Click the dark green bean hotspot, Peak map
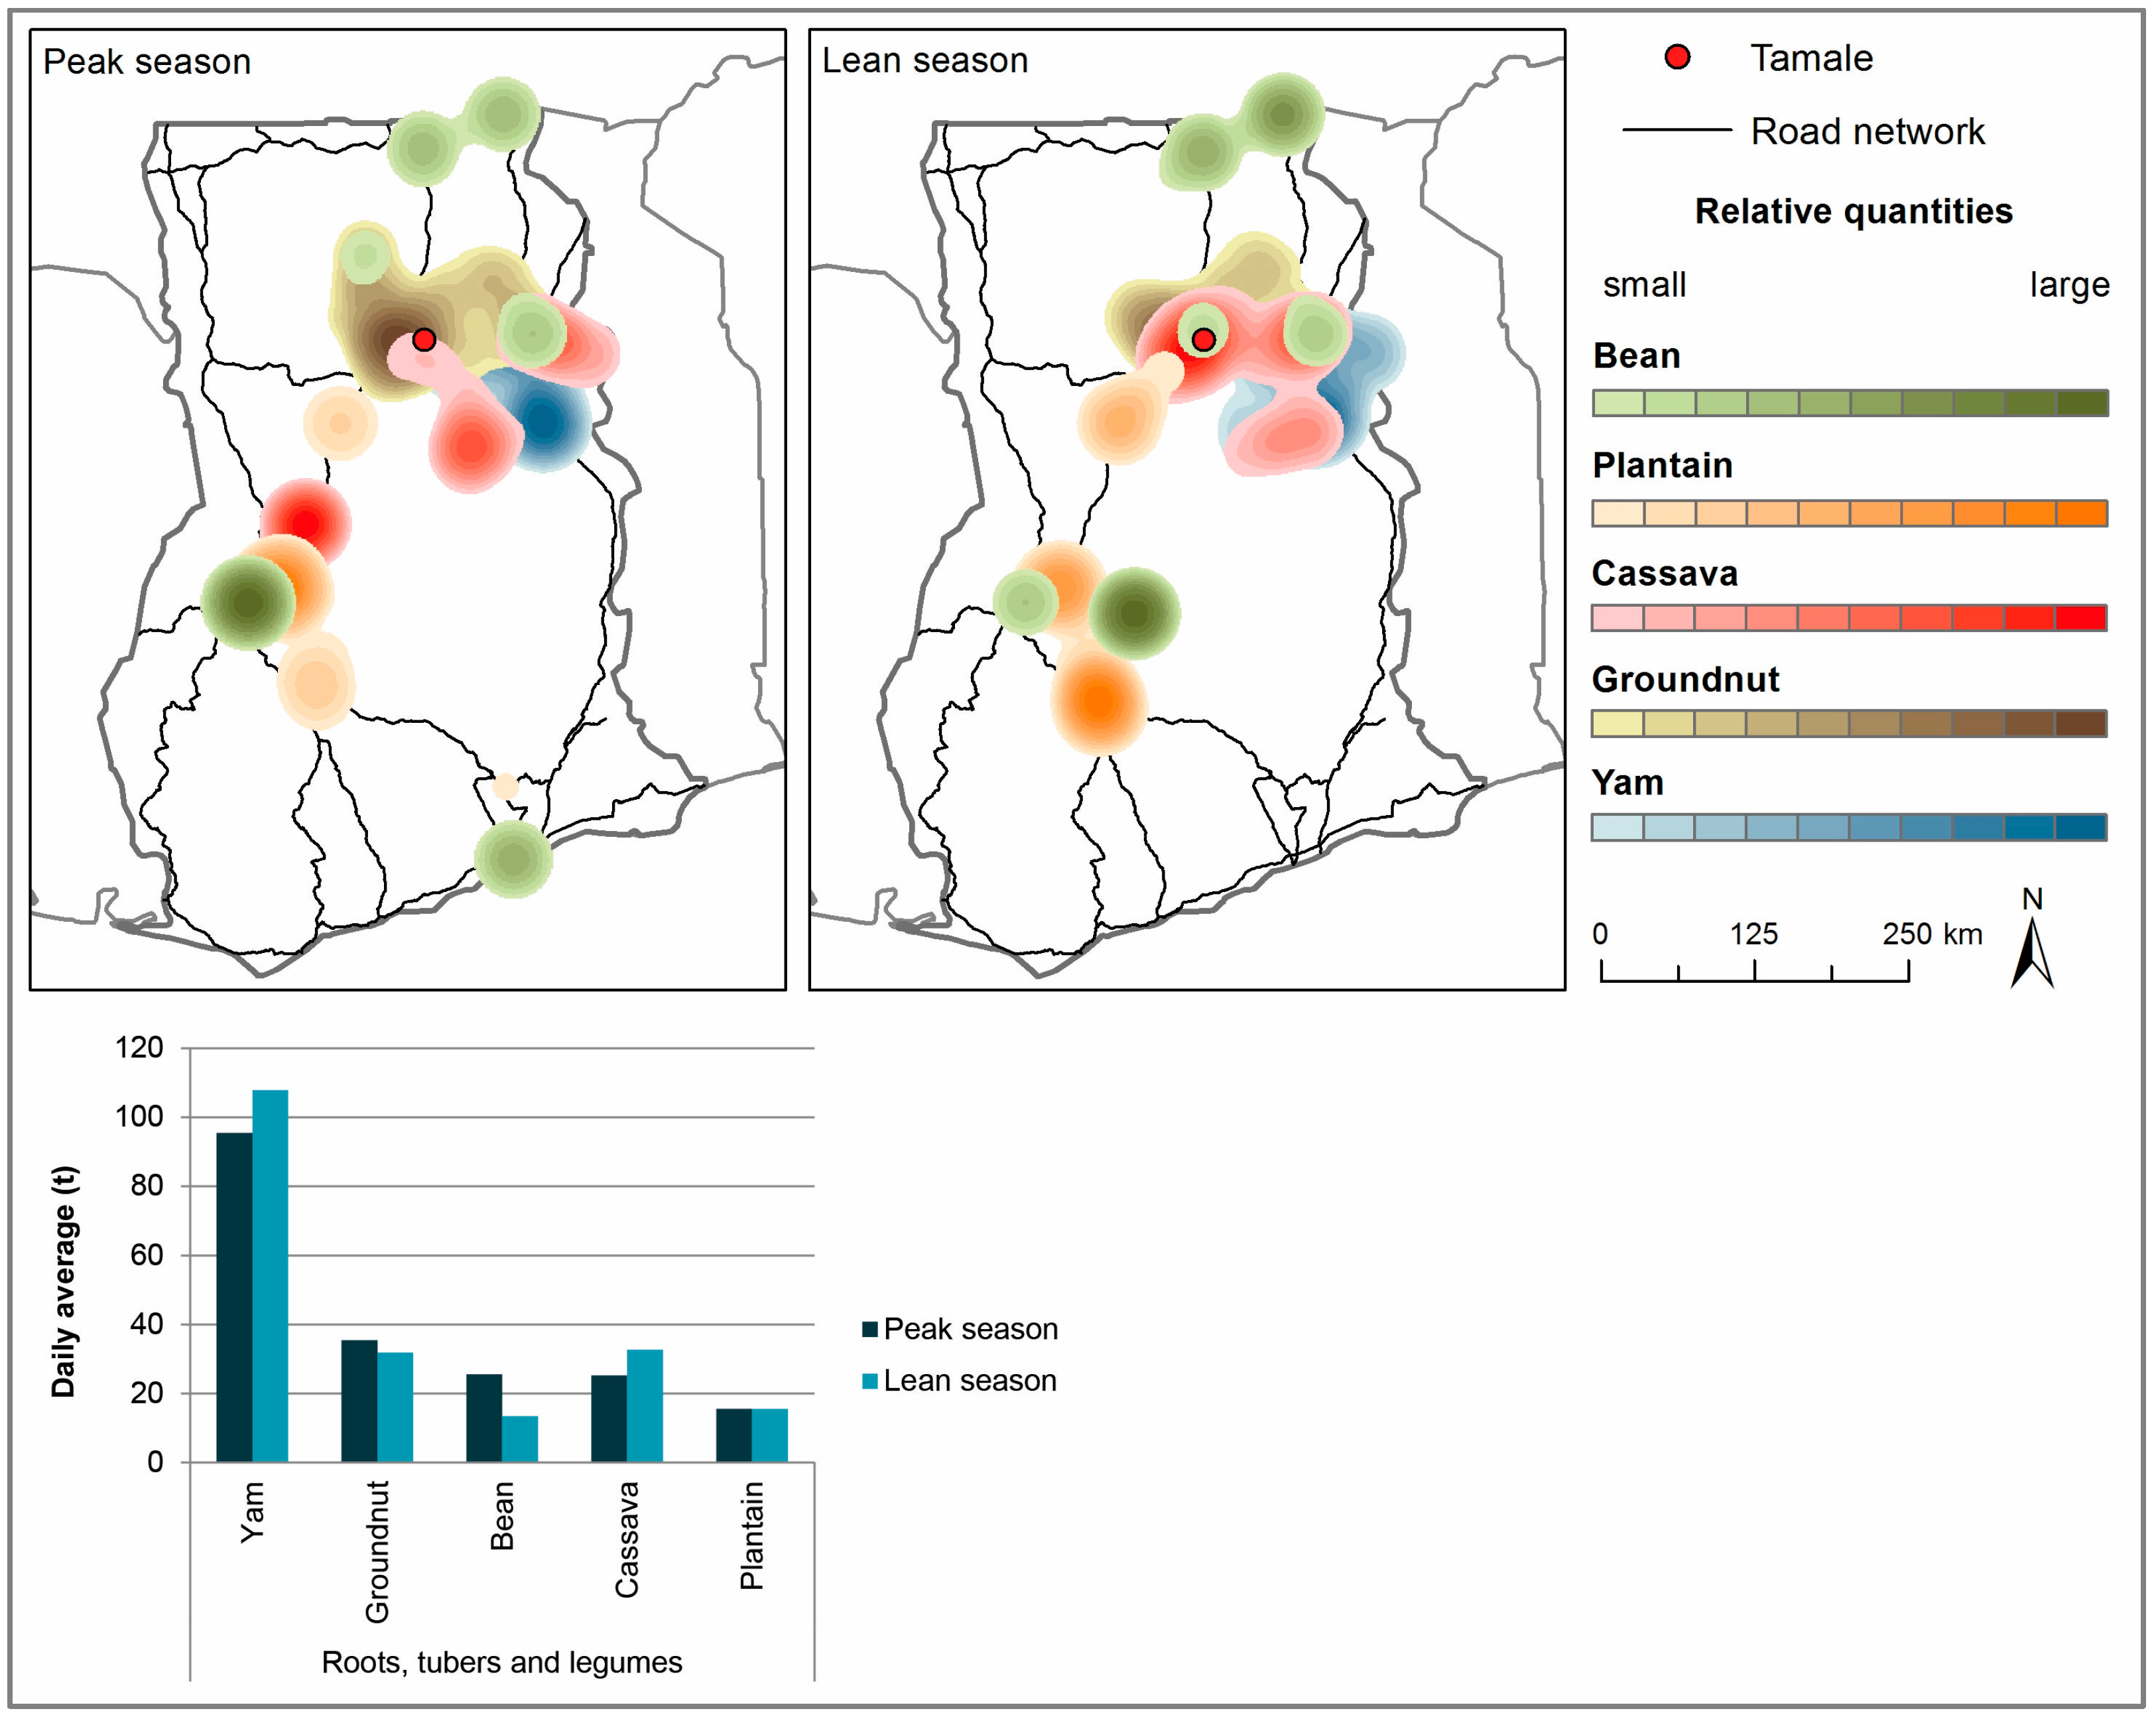Image resolution: width=2156 pixels, height=1715 pixels. 248,603
